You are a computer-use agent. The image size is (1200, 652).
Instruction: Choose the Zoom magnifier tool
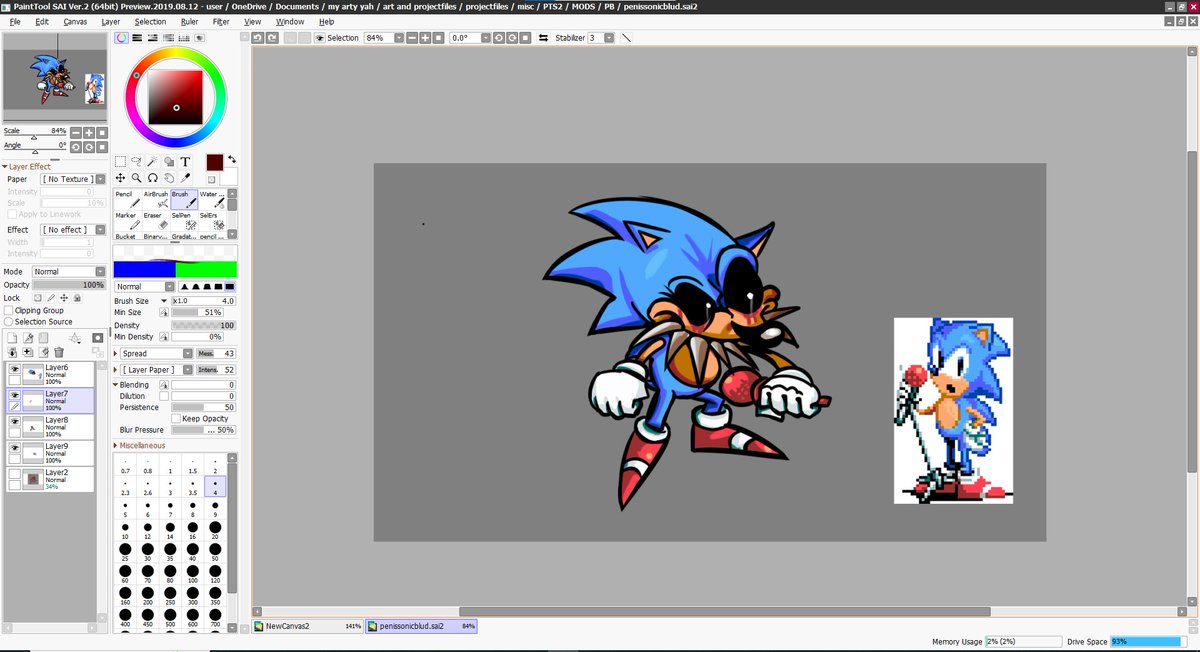136,178
